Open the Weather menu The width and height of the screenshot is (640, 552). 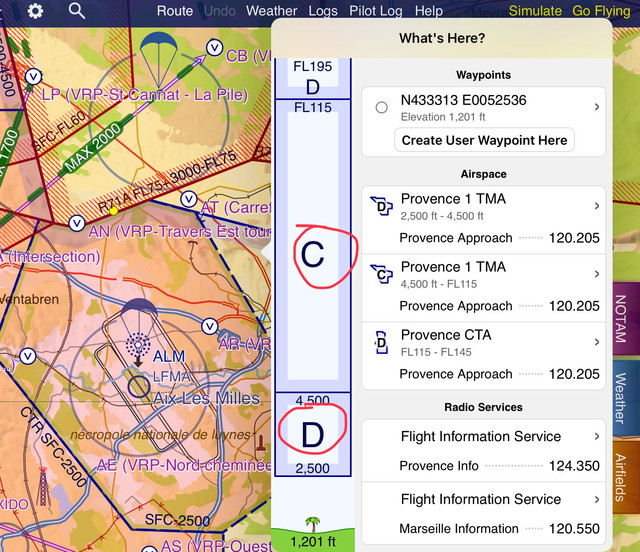pos(271,11)
